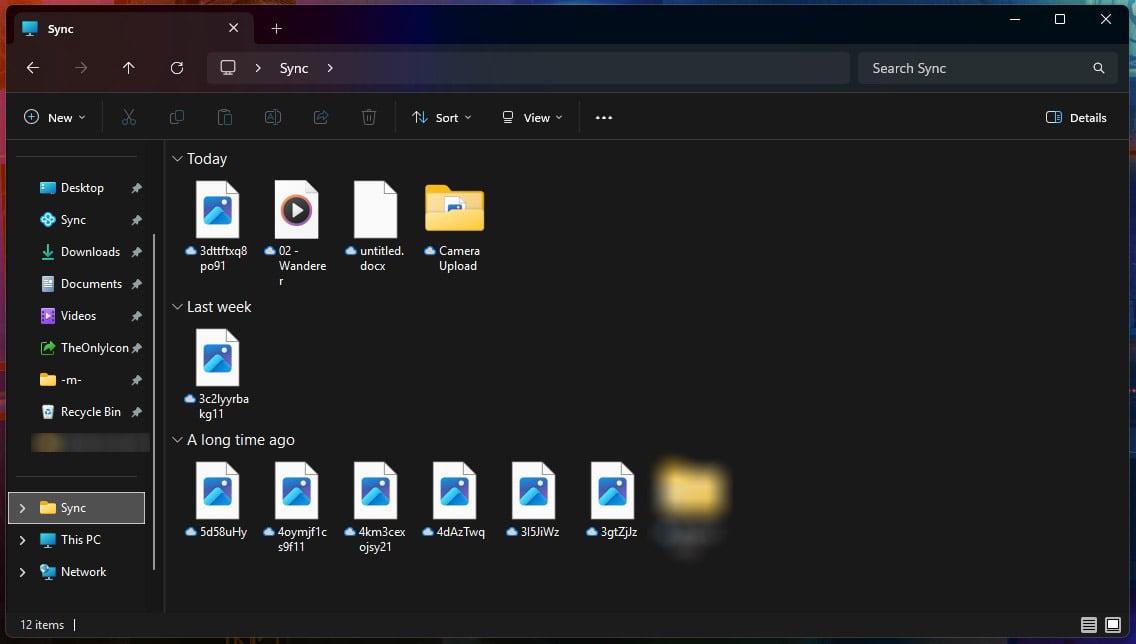Click the PC monitor icon in address bar
The image size is (1136, 644).
pyautogui.click(x=227, y=68)
